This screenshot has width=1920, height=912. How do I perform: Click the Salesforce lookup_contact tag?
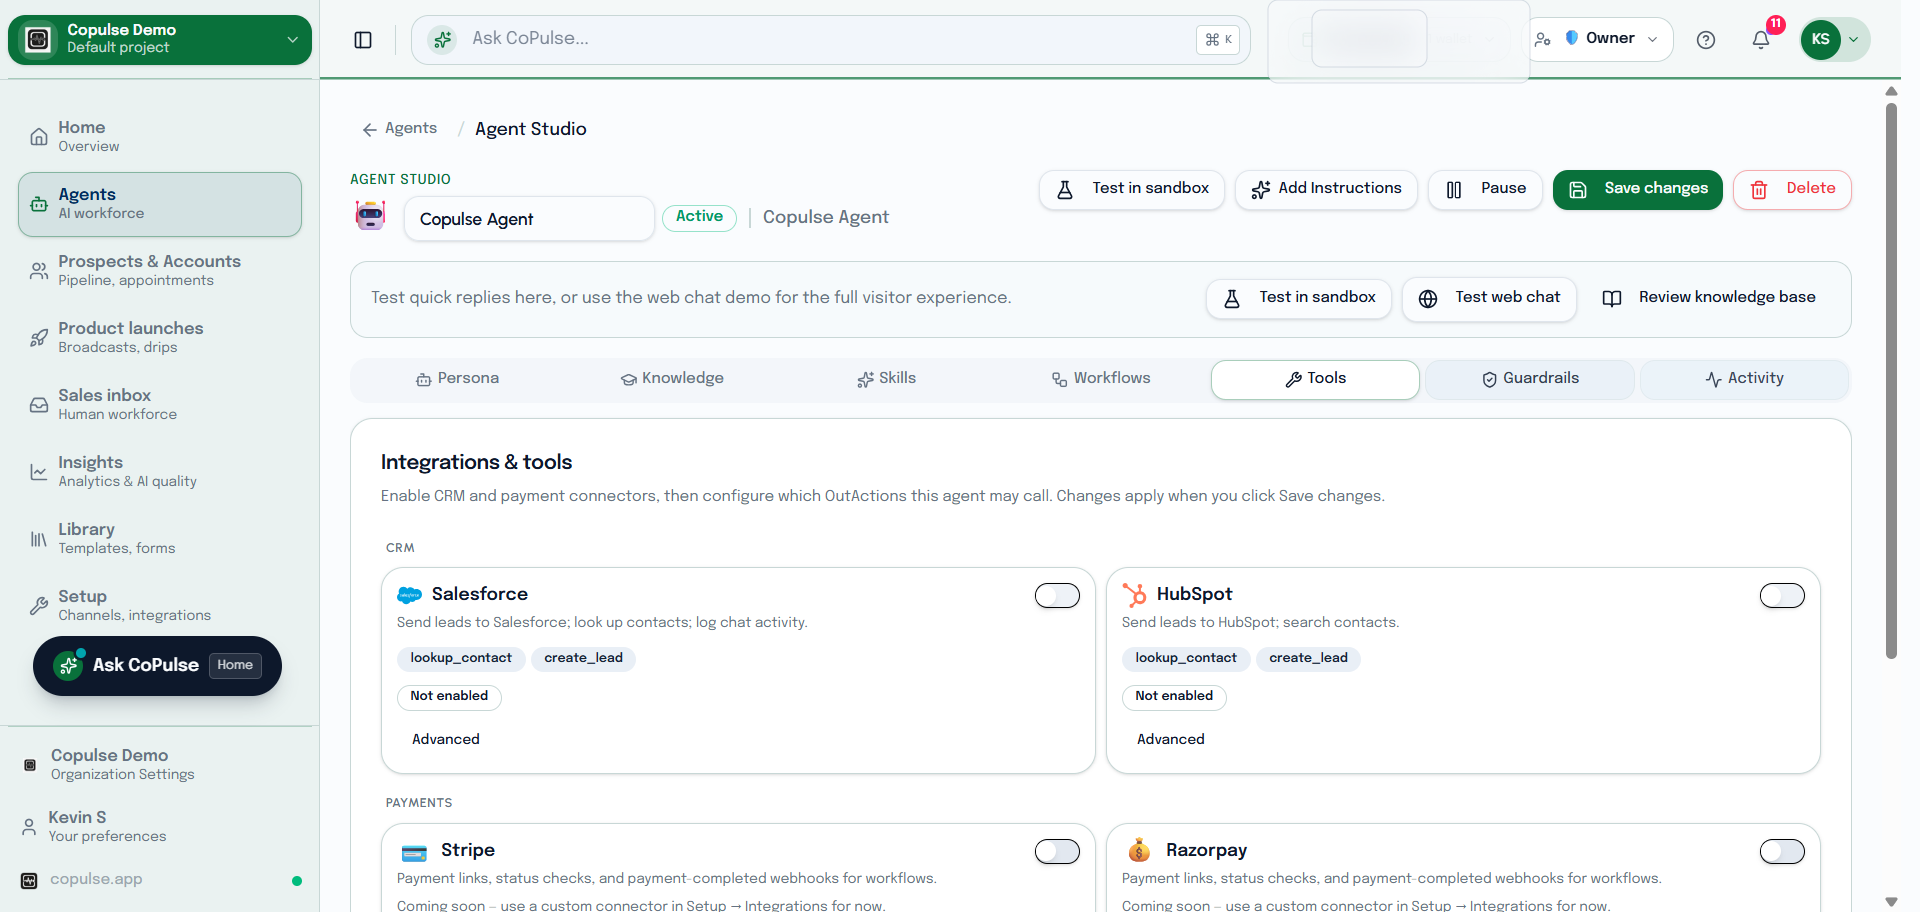461,658
